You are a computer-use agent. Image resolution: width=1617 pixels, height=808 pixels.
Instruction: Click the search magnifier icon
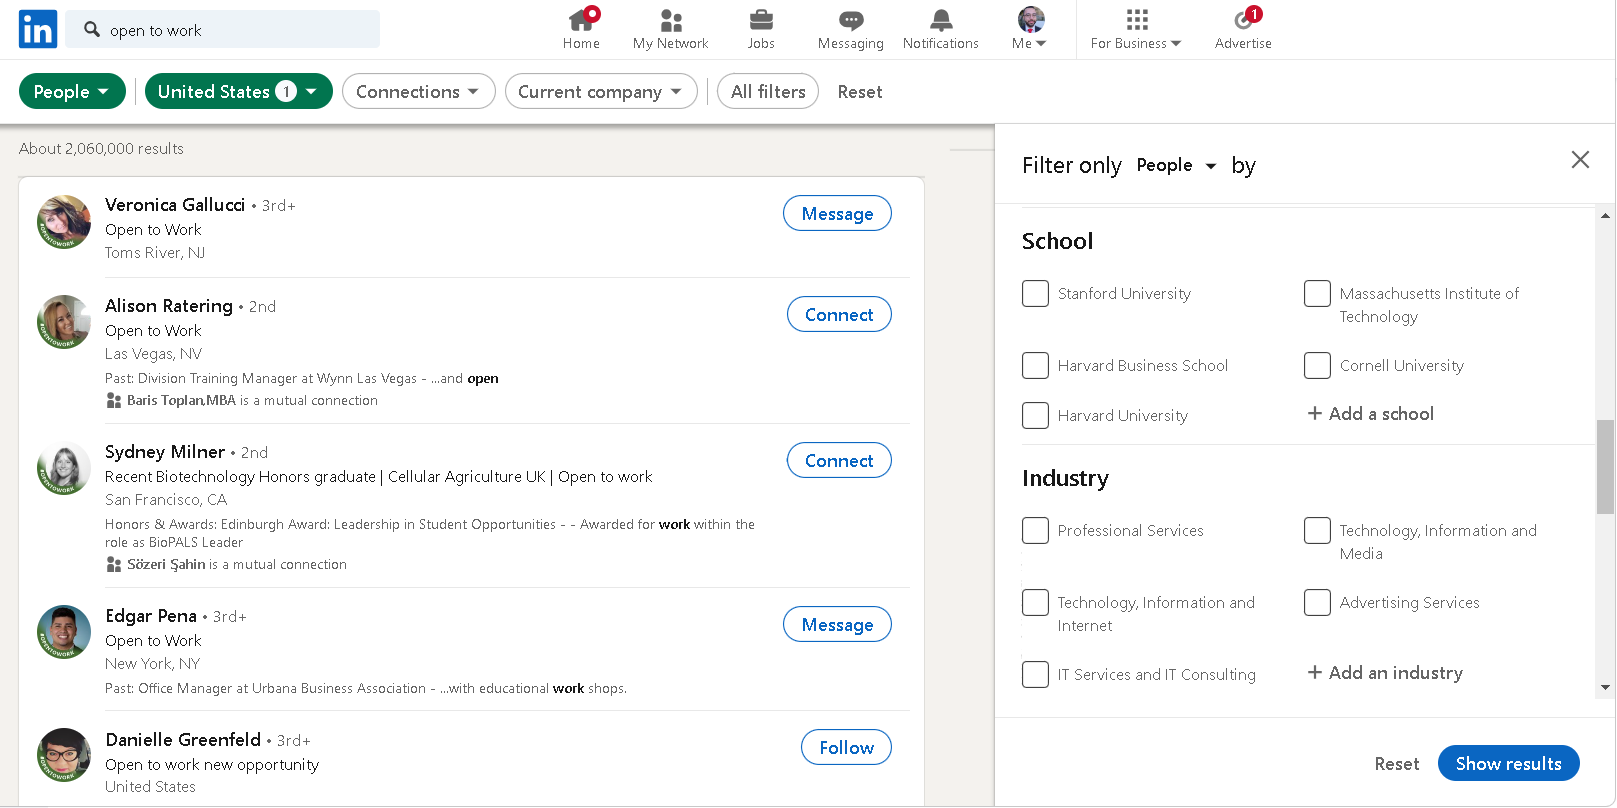pos(92,29)
